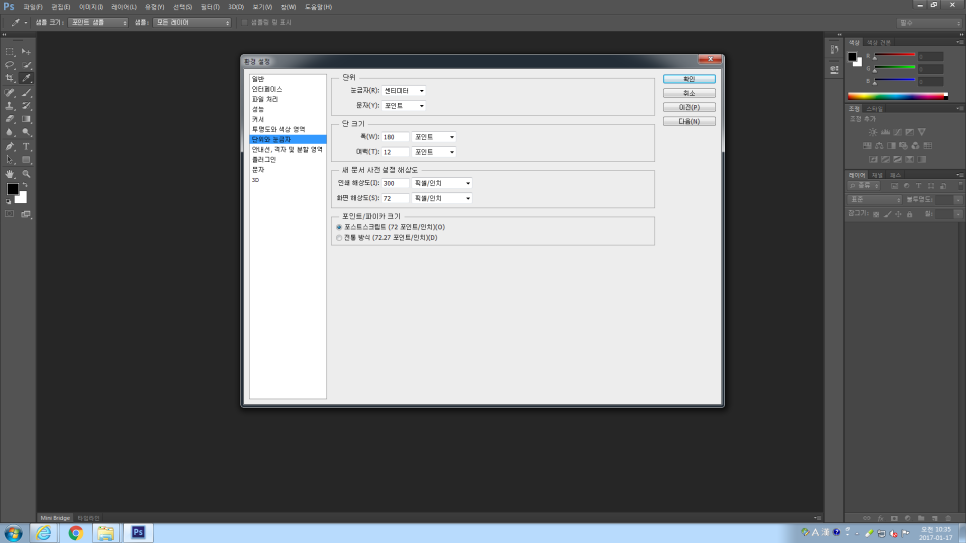Select the Pen tool
The image size is (966, 543).
coord(10,147)
